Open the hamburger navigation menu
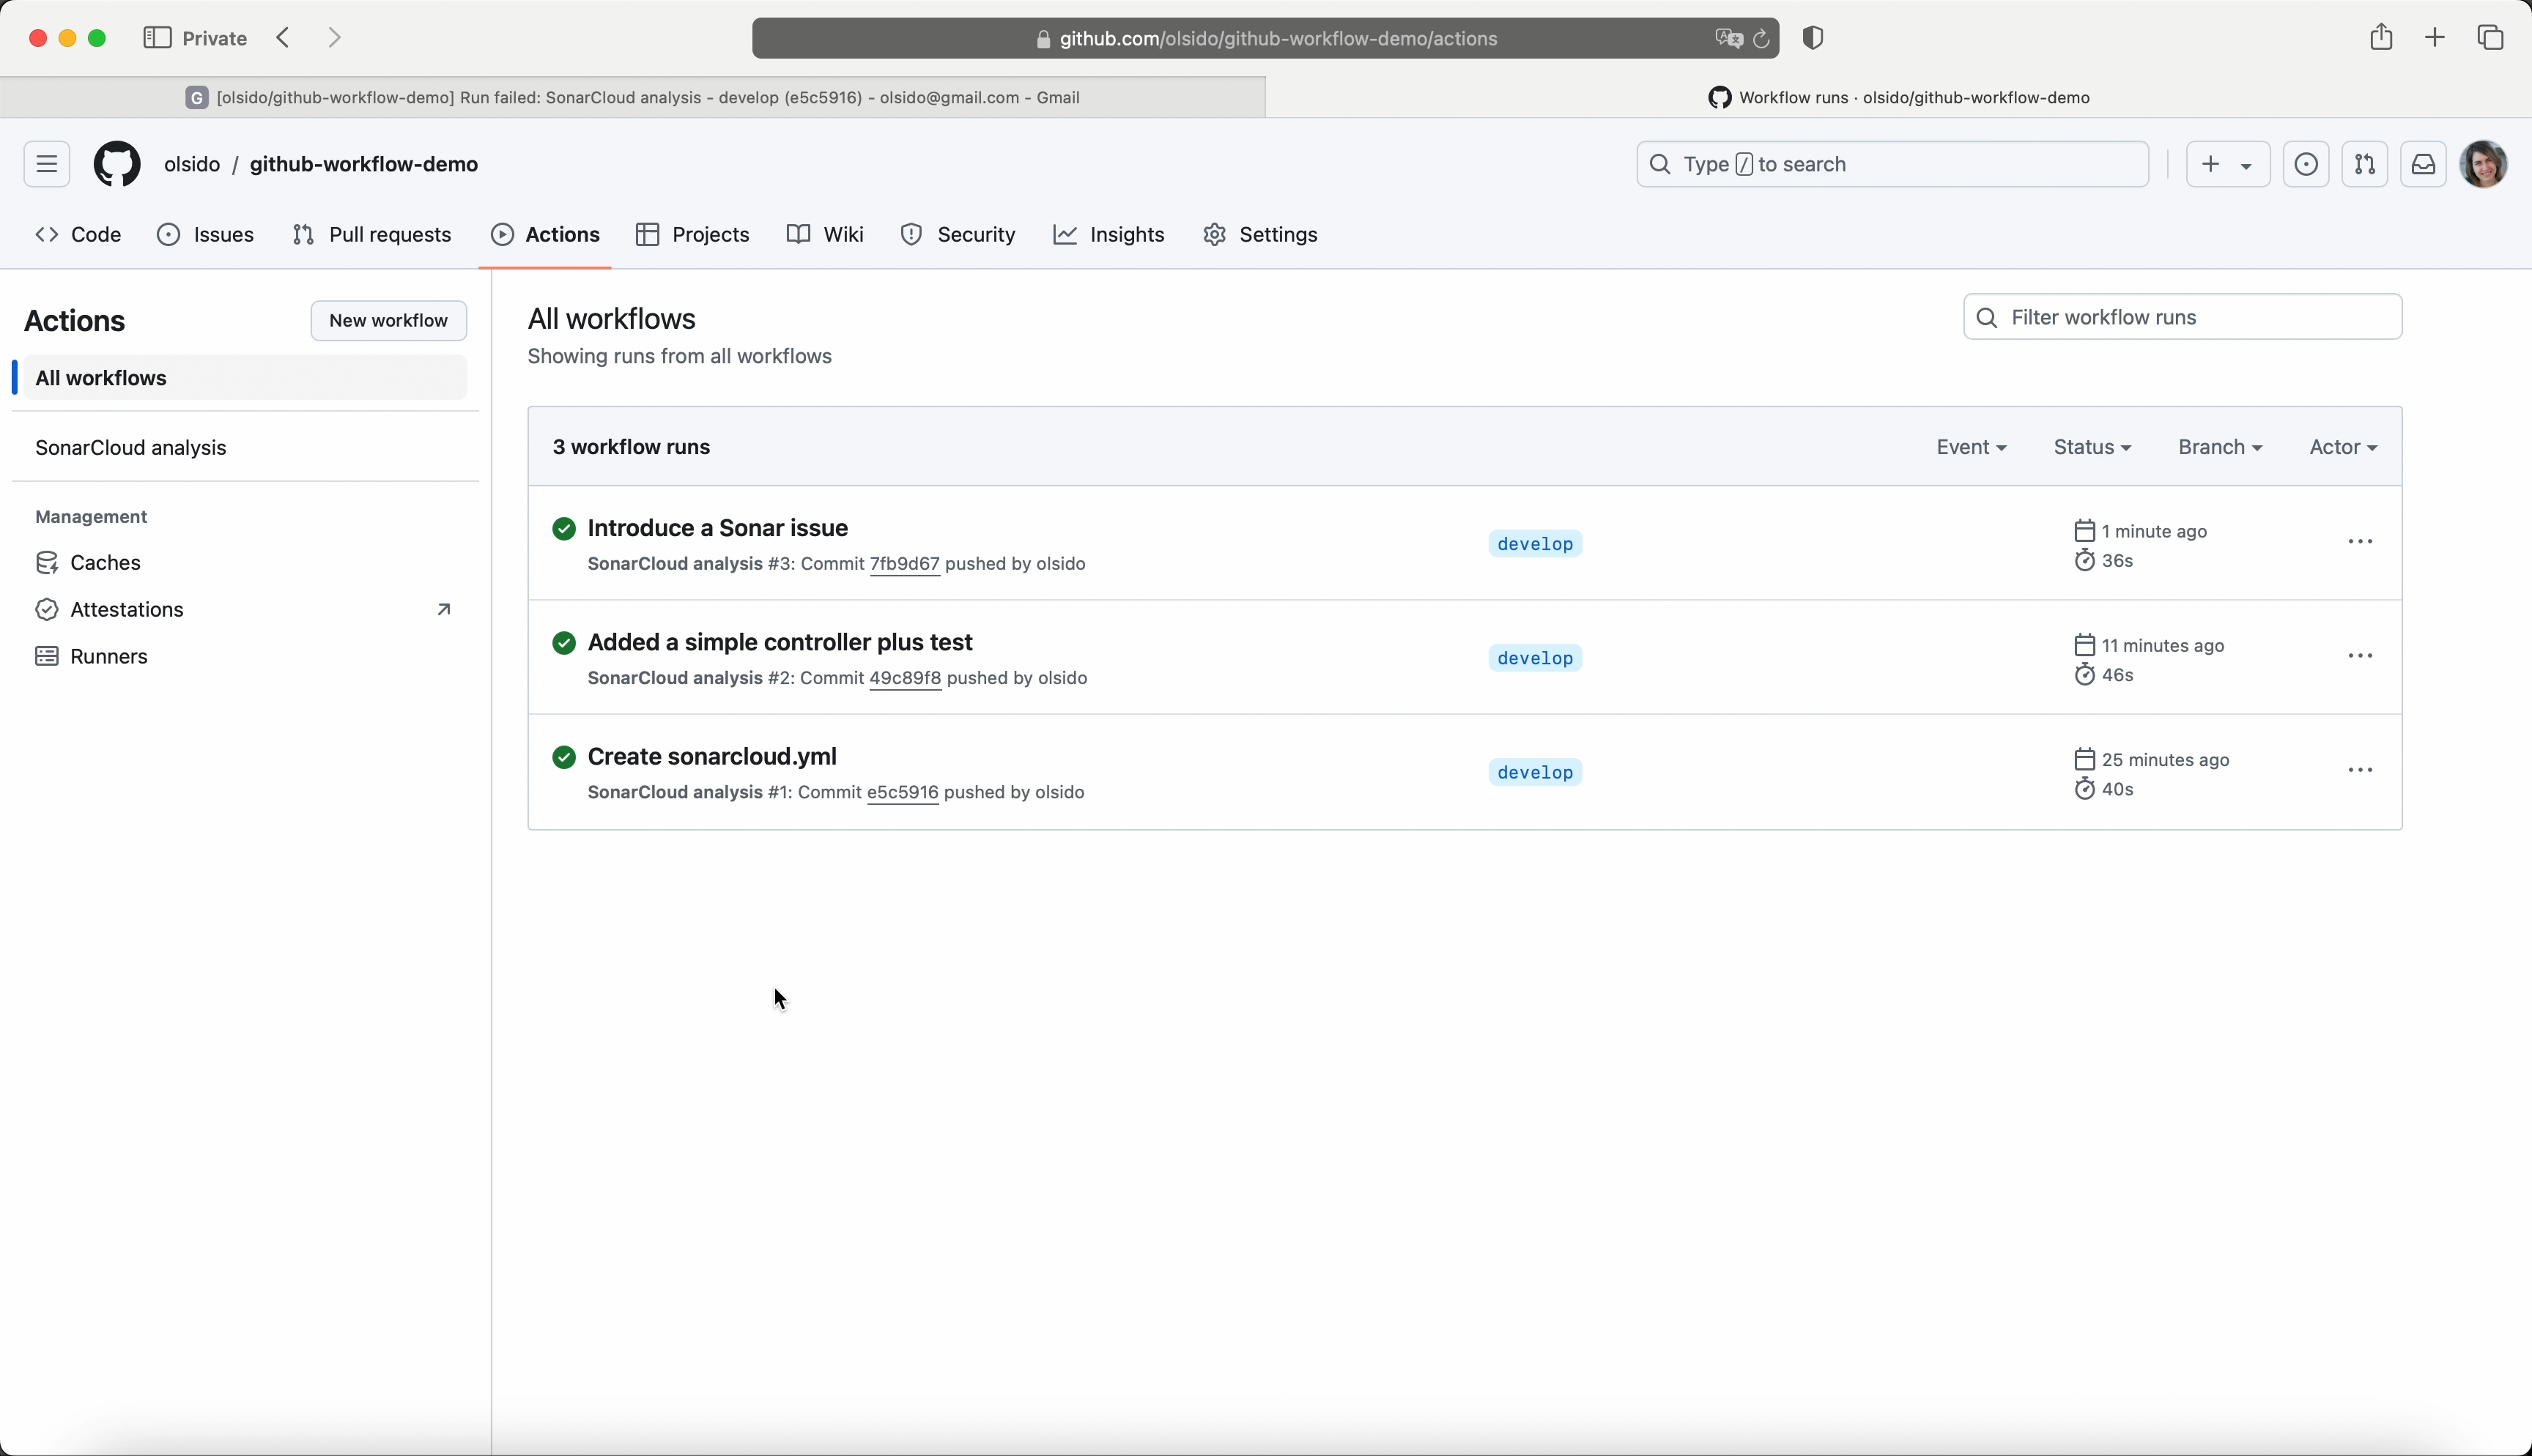 click(x=47, y=164)
